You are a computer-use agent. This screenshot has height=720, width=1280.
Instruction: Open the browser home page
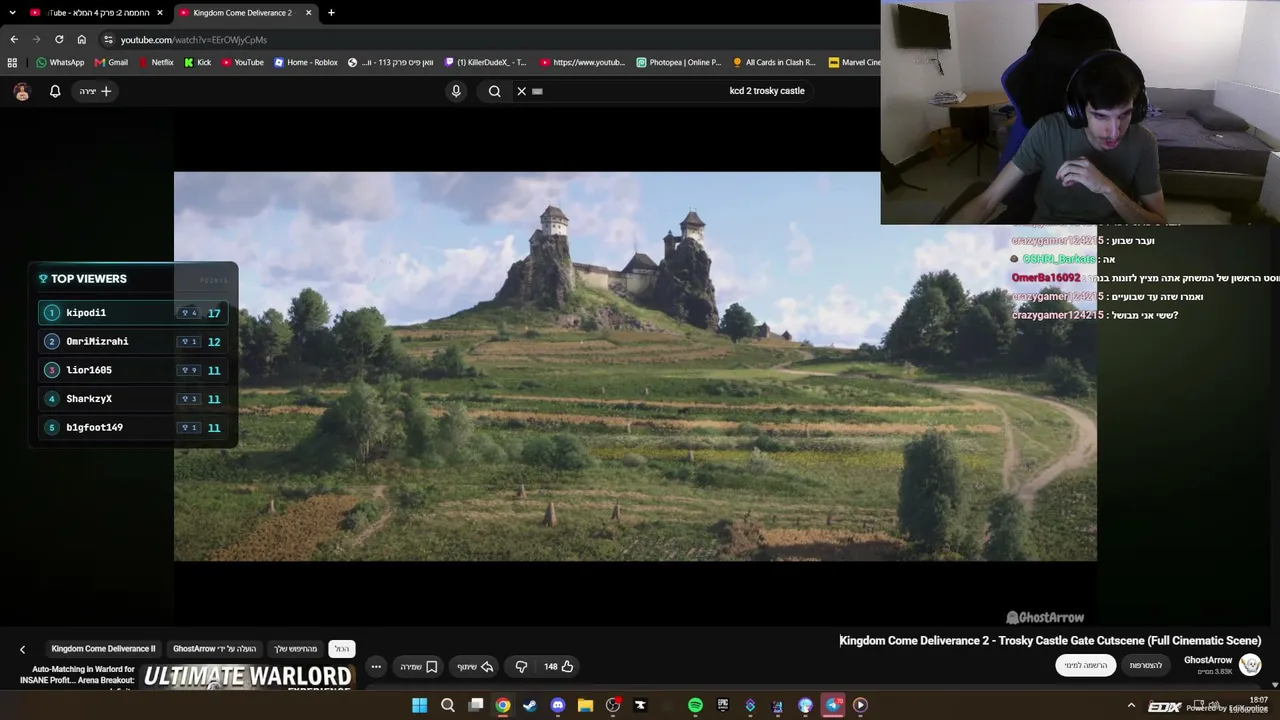(x=82, y=39)
